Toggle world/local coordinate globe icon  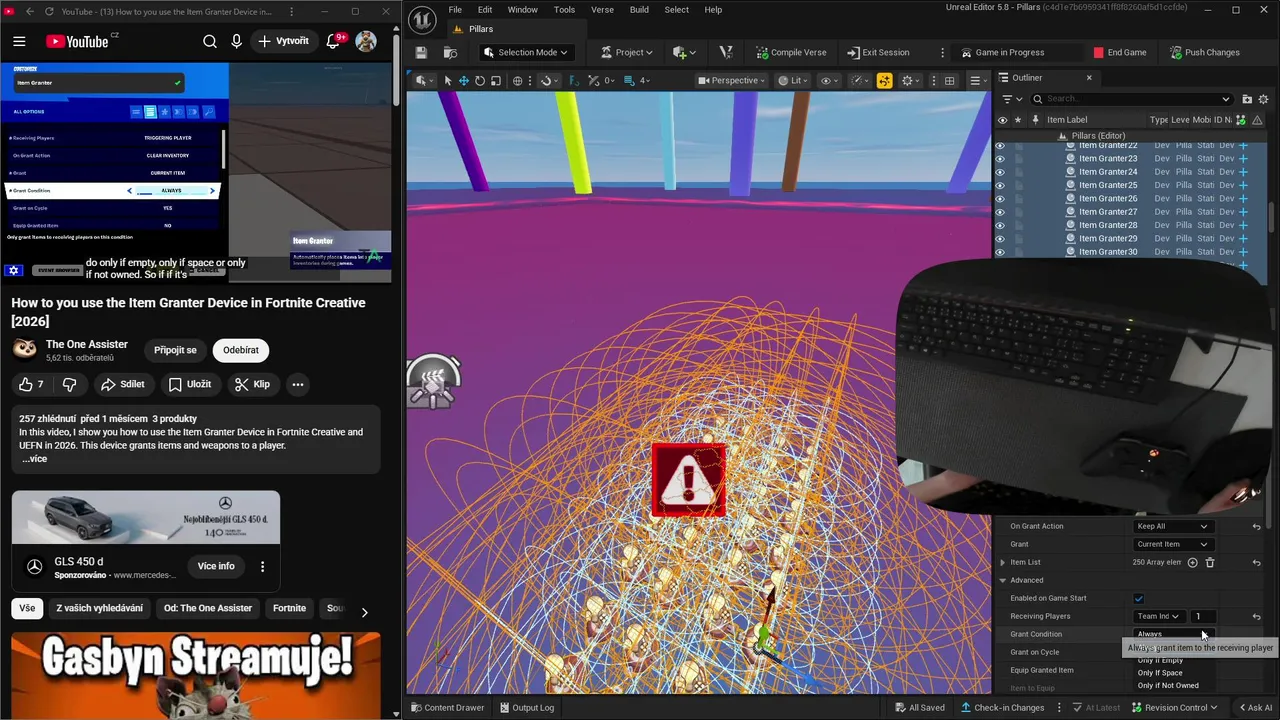pos(518,80)
